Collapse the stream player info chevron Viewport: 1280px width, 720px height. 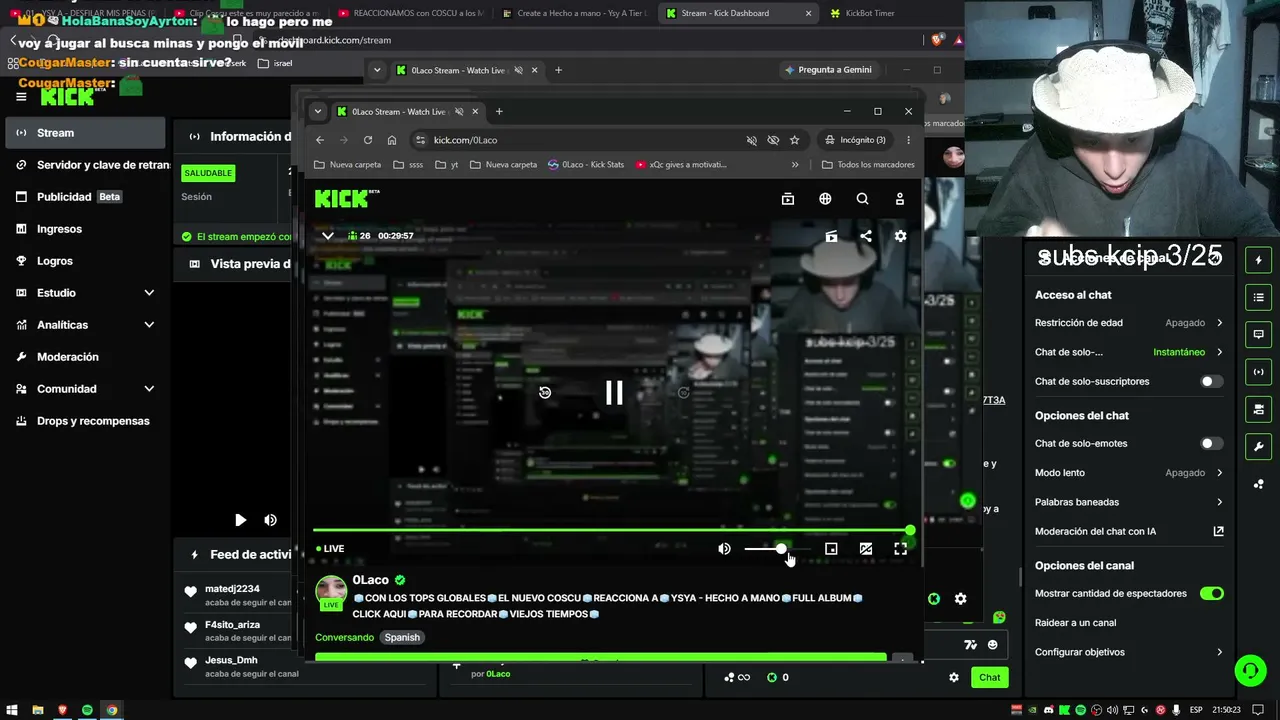click(x=327, y=236)
